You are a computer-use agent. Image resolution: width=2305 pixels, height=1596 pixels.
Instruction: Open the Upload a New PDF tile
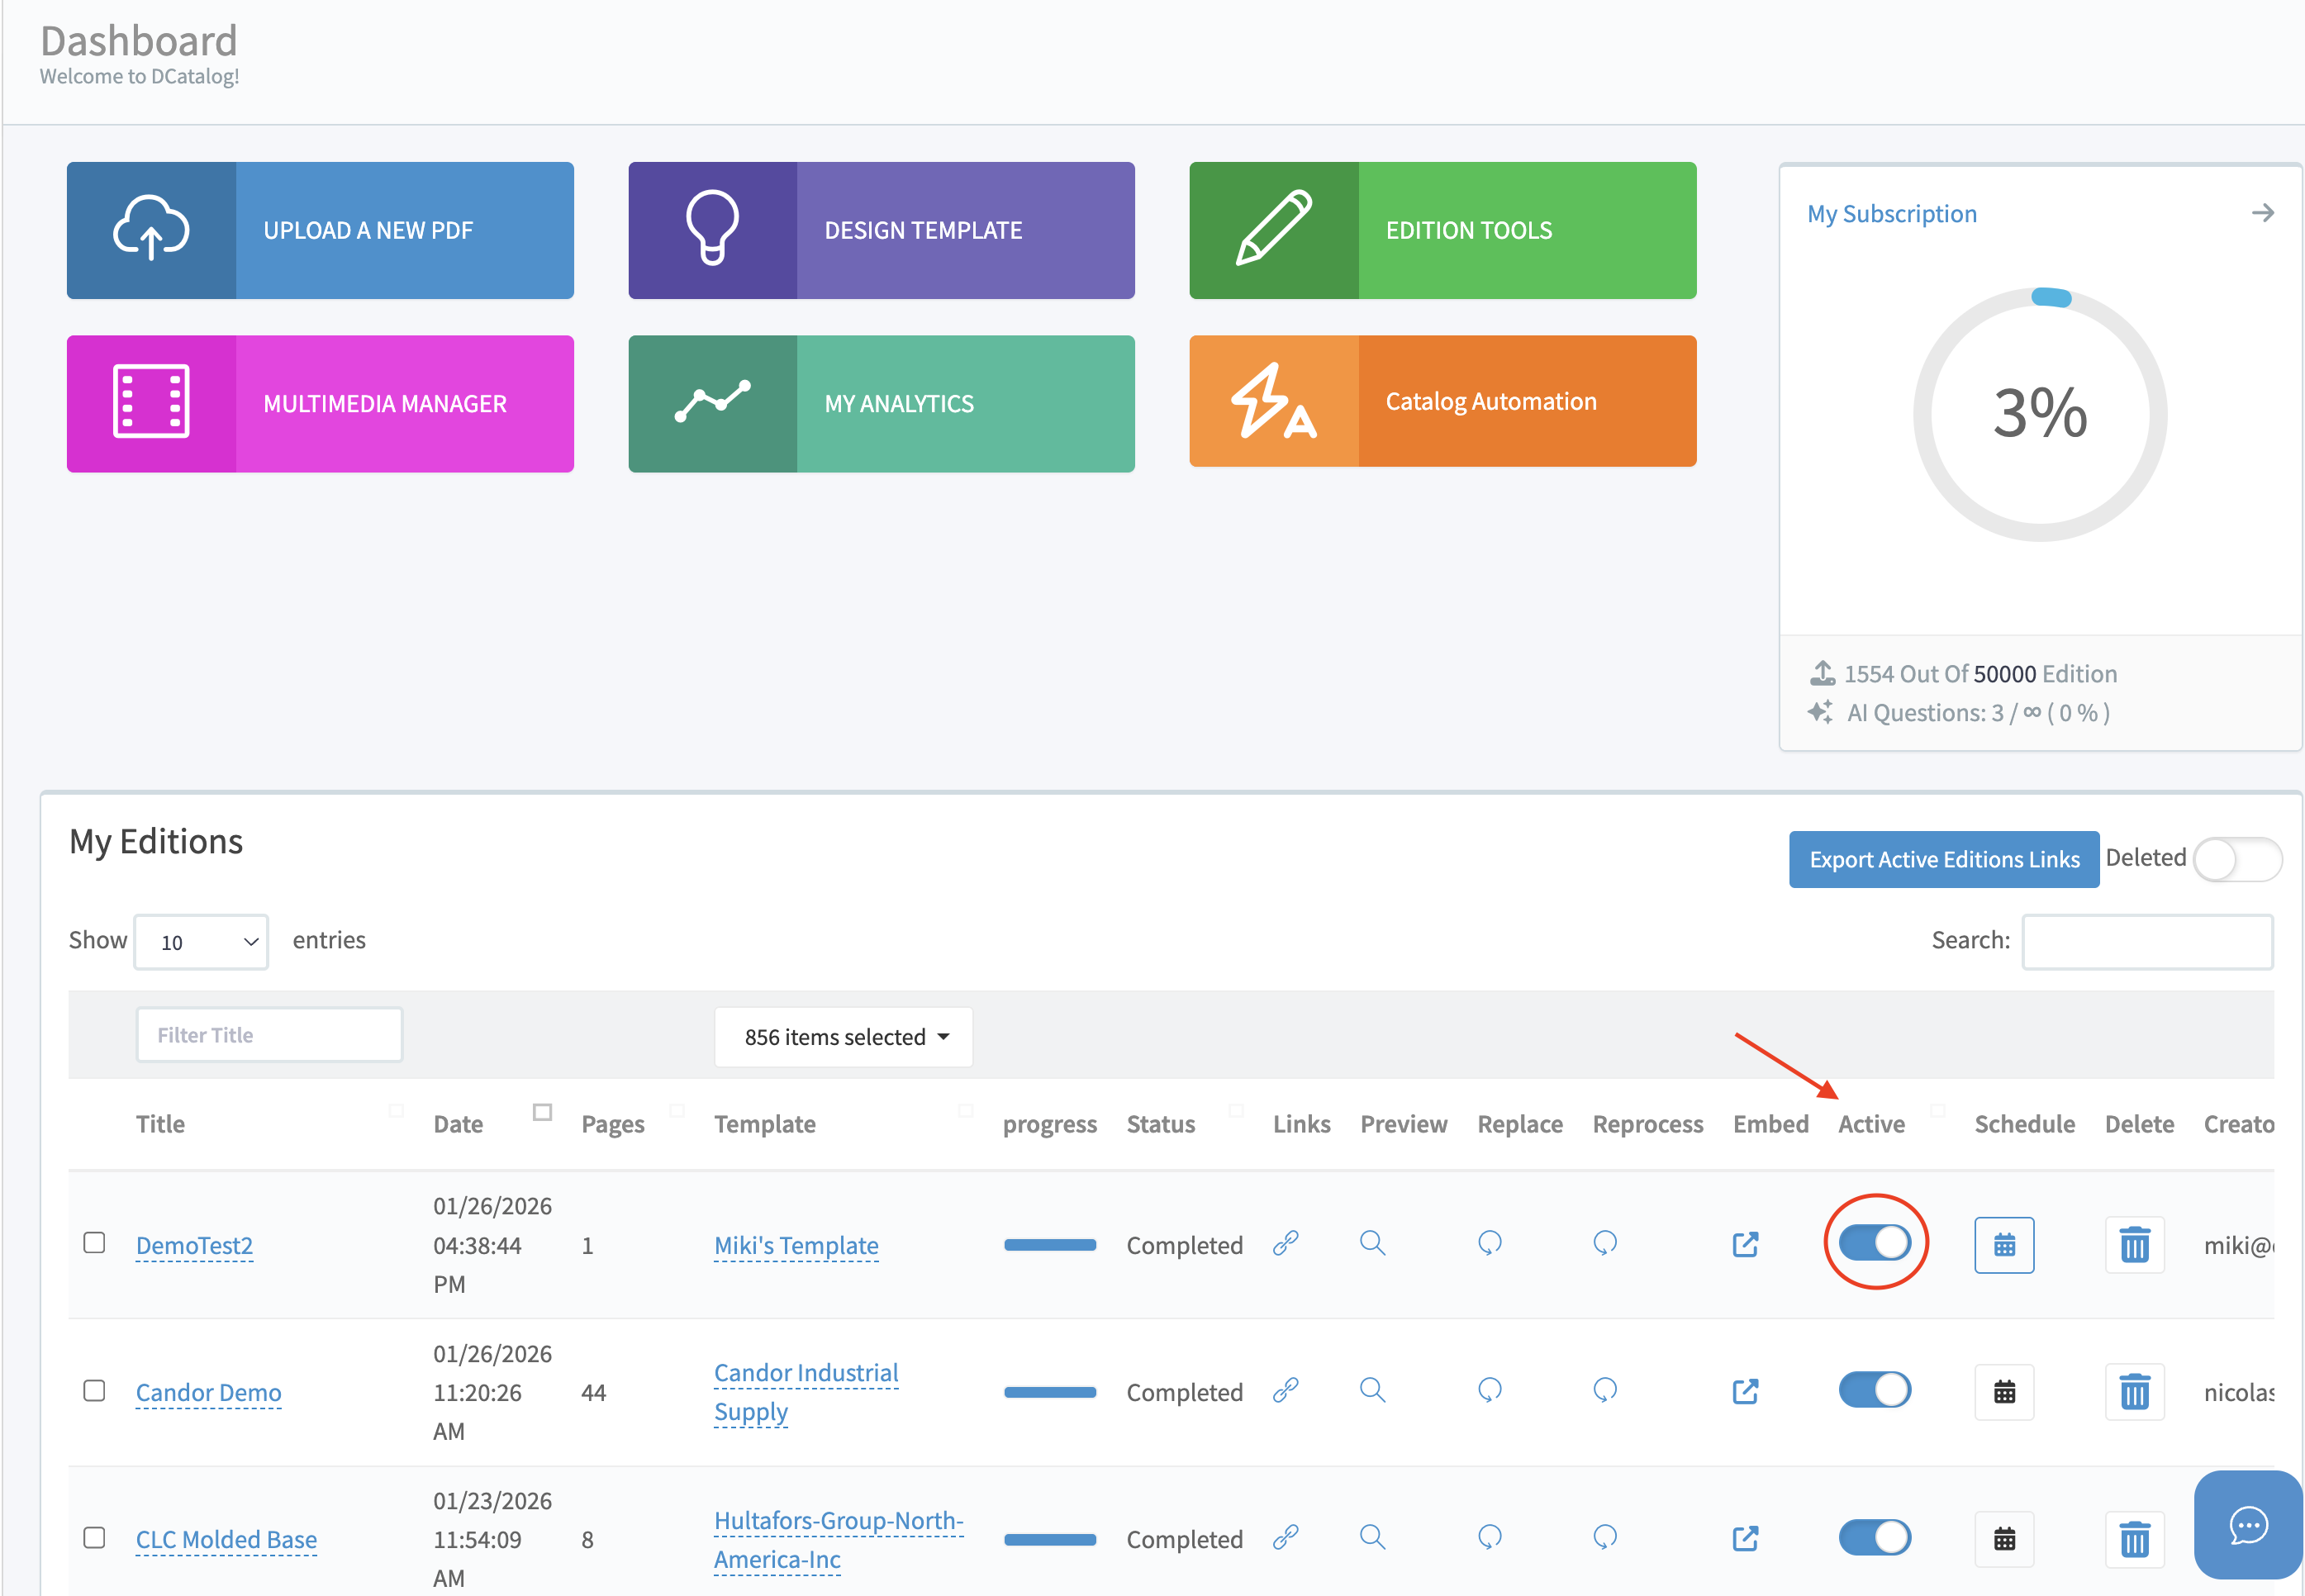tap(320, 230)
